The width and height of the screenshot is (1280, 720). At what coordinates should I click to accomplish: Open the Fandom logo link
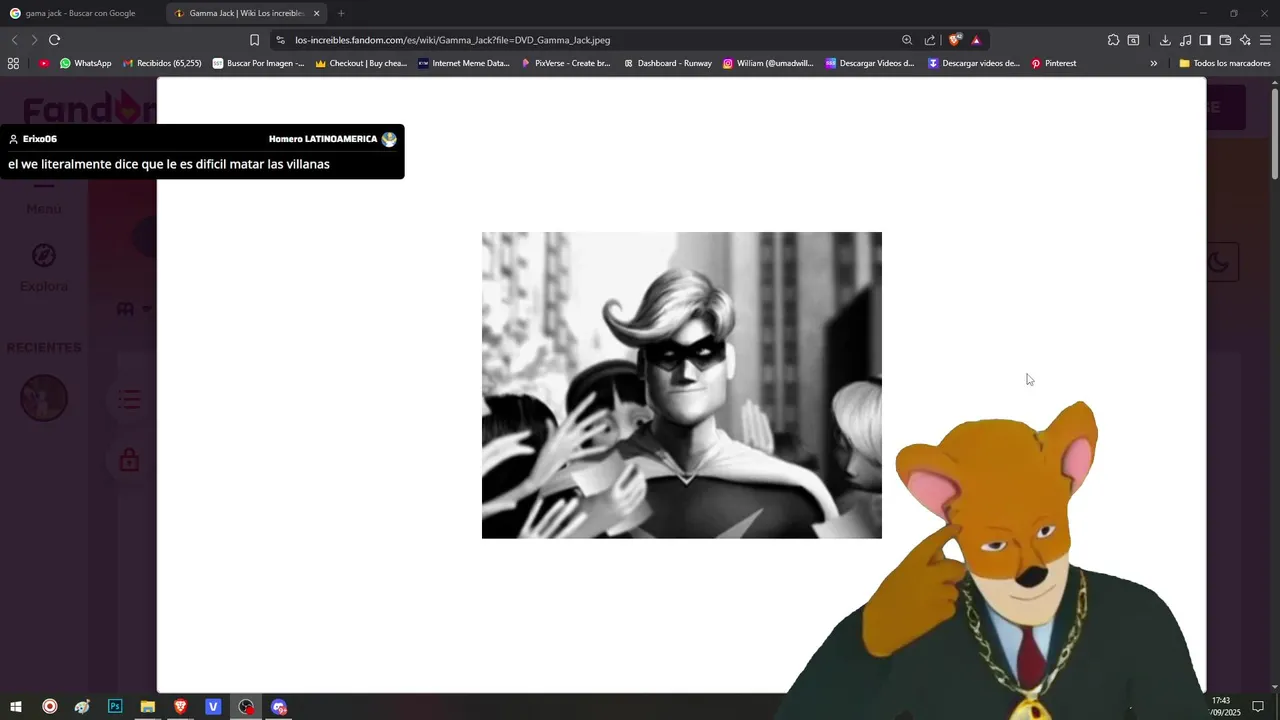90,108
